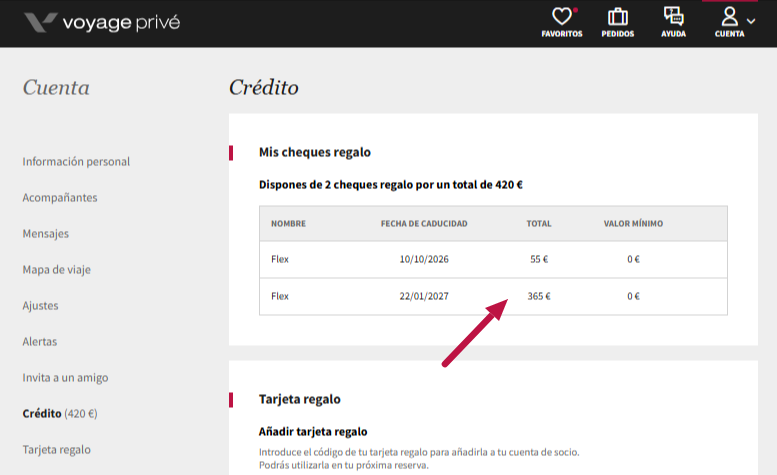Click the Cuenta sidebar title
The width and height of the screenshot is (777, 475).
(x=56, y=88)
